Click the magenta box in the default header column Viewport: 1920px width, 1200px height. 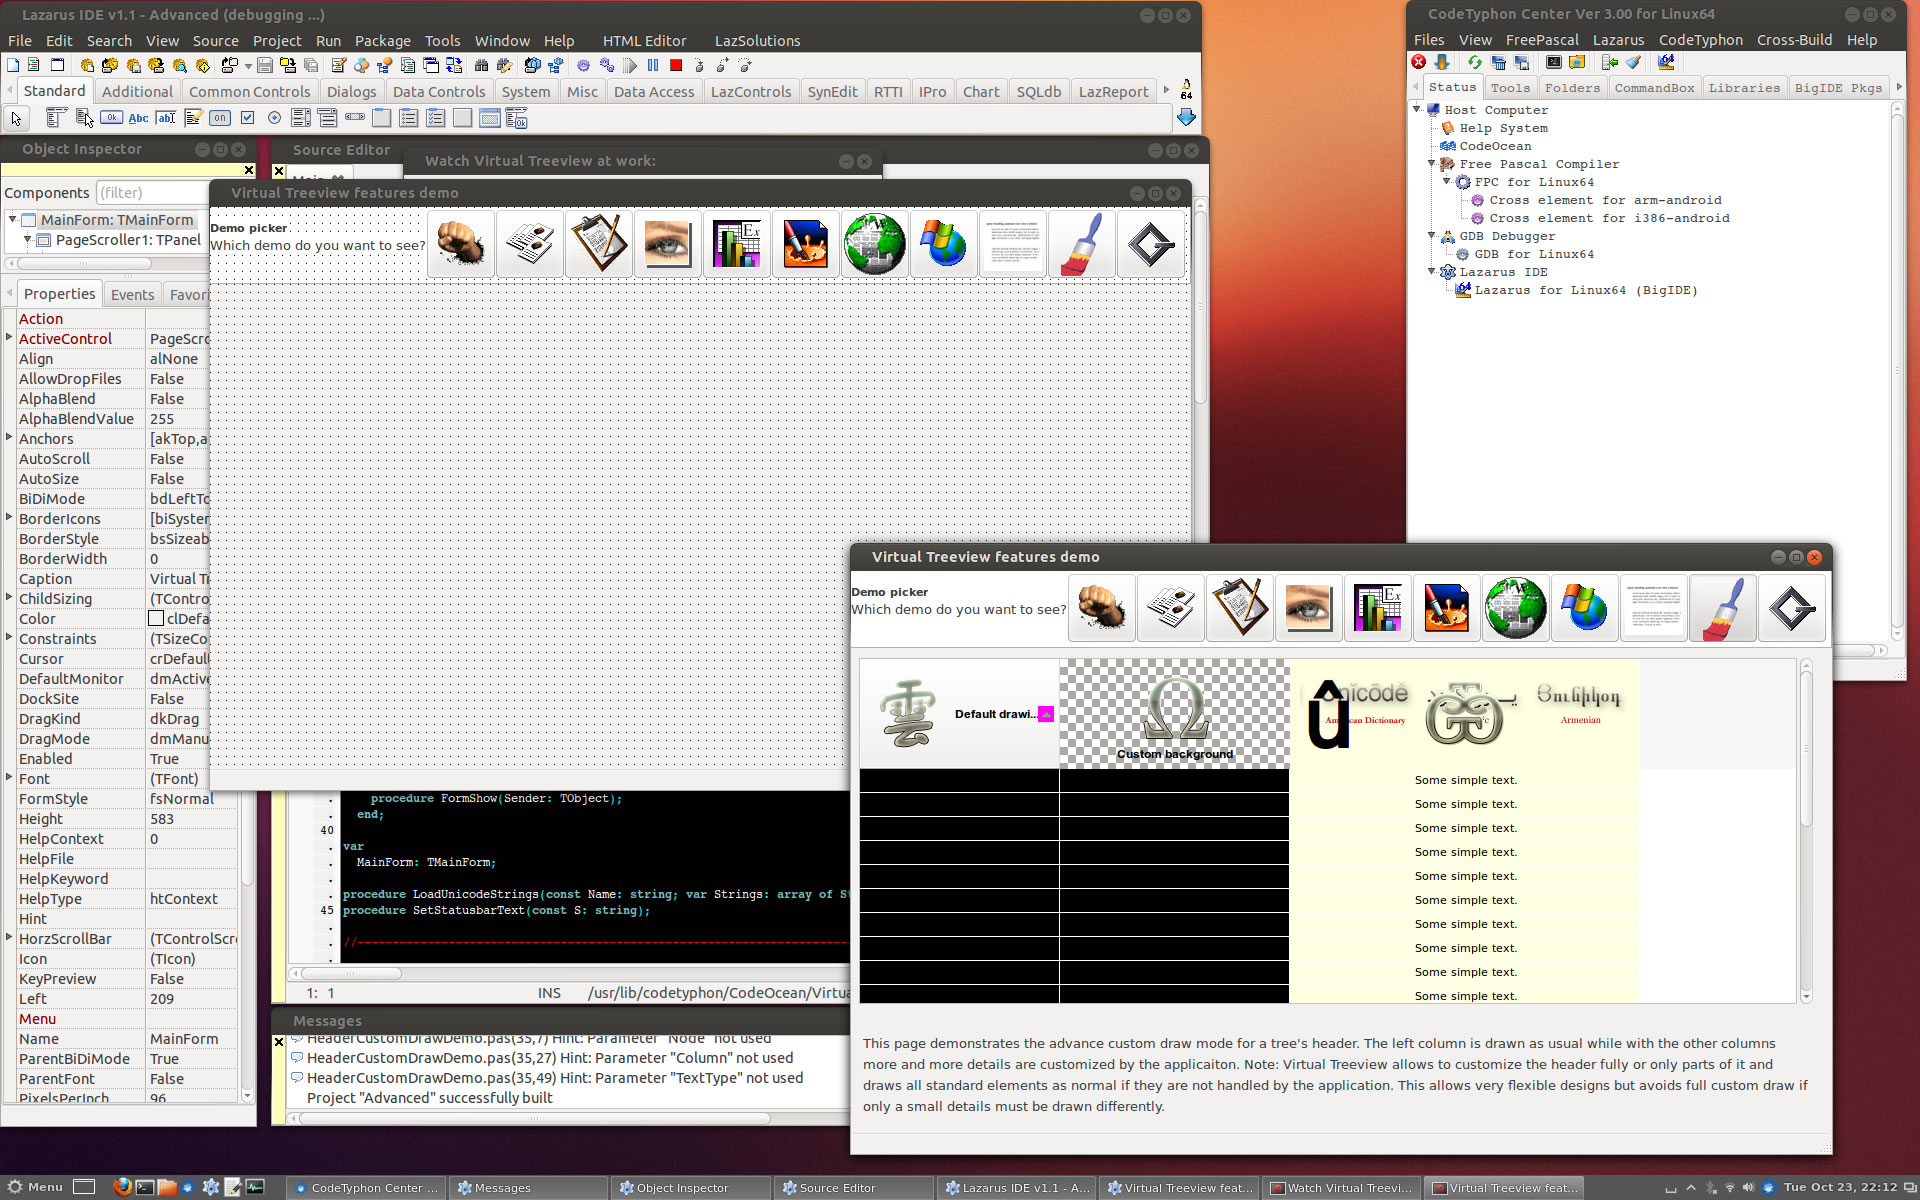tap(1046, 714)
